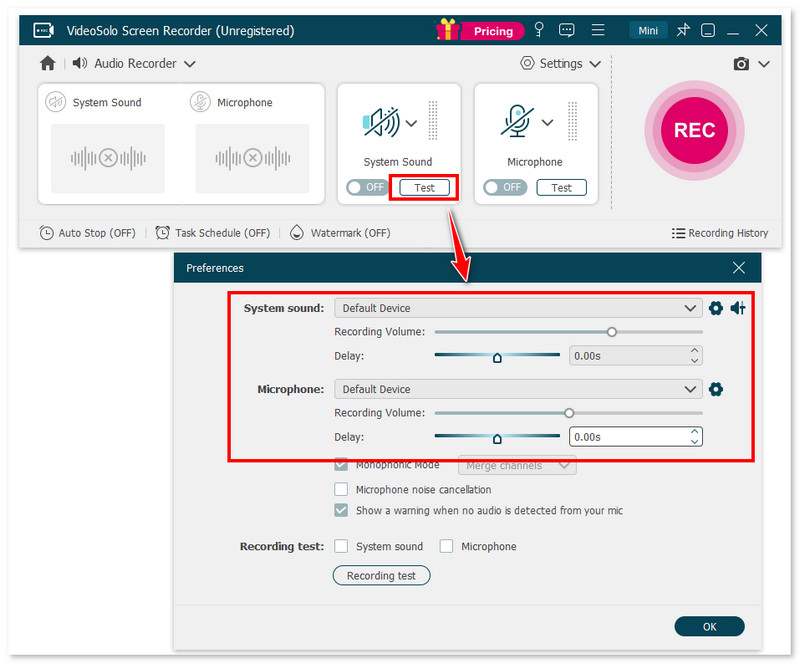The image size is (800, 664).
Task: Click the Settings gear-ring icon
Action: [527, 63]
